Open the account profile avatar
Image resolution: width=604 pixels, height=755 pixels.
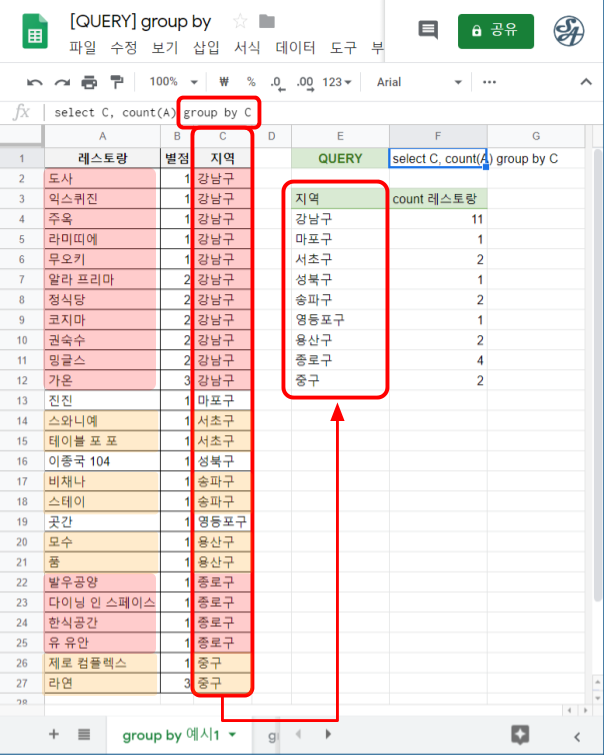click(x=569, y=31)
